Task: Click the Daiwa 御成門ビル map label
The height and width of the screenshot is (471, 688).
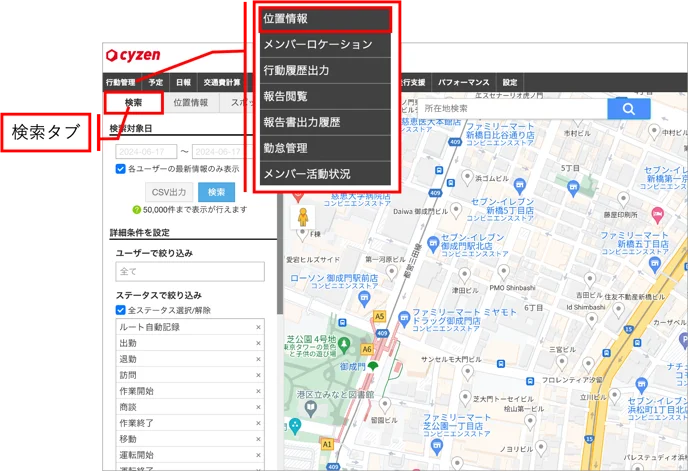Action: 420,212
